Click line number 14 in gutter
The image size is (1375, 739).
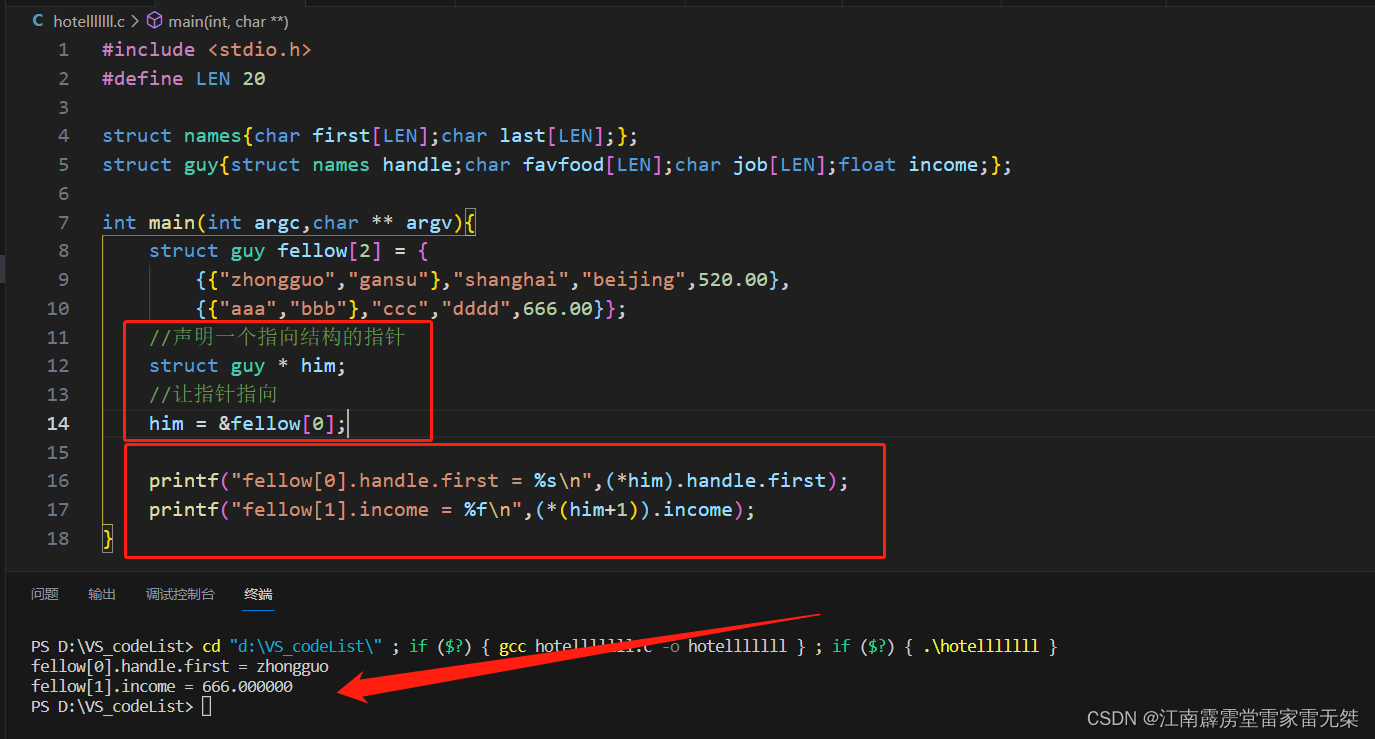point(58,423)
